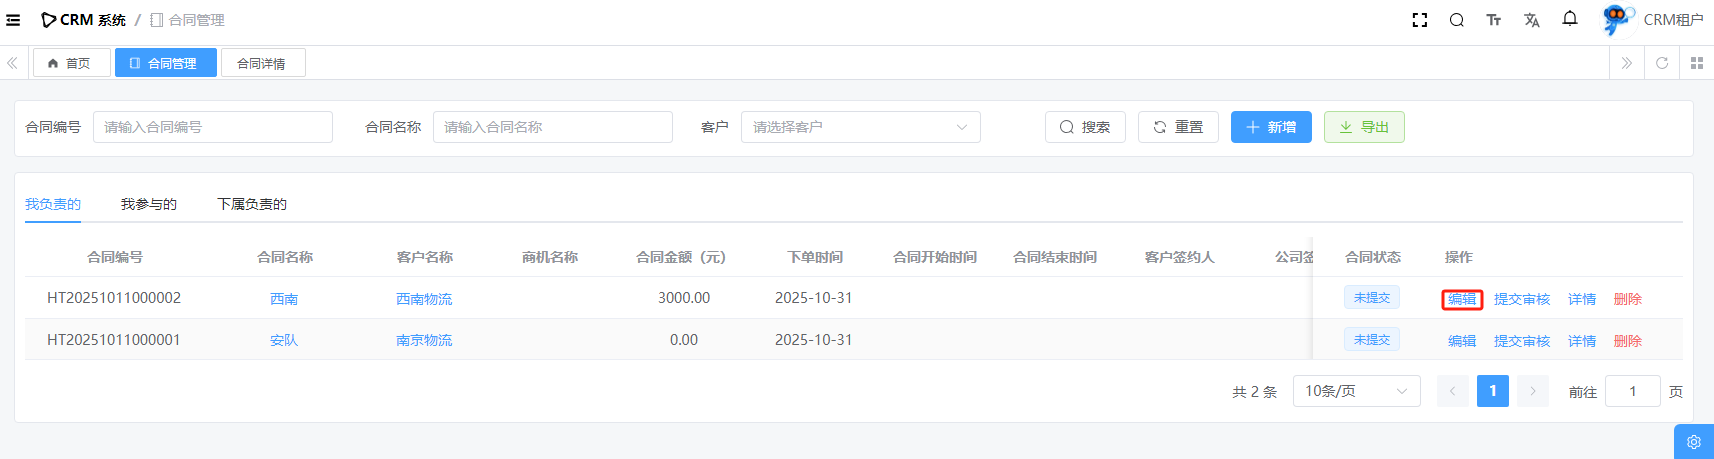Open the top bar search icon

1456,20
